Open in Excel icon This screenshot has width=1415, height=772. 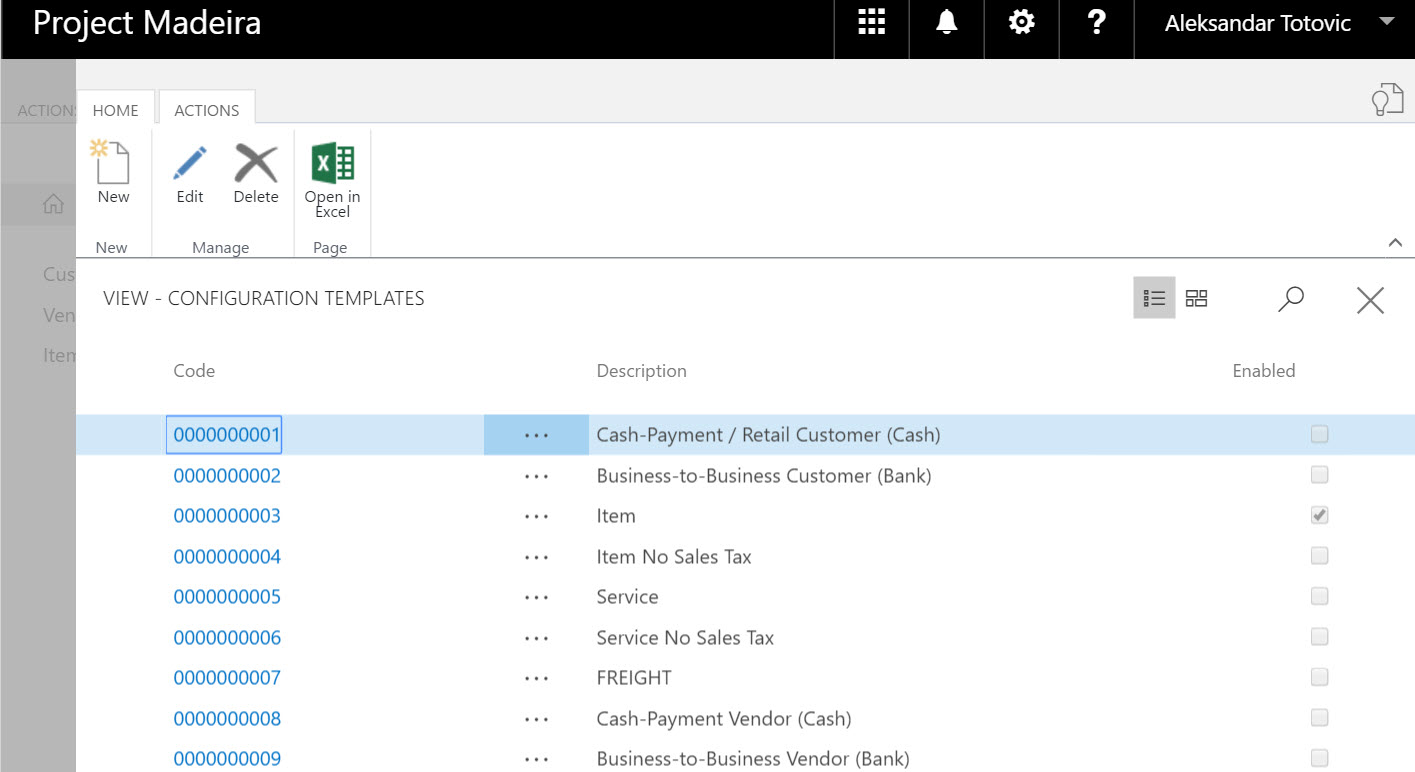point(332,164)
